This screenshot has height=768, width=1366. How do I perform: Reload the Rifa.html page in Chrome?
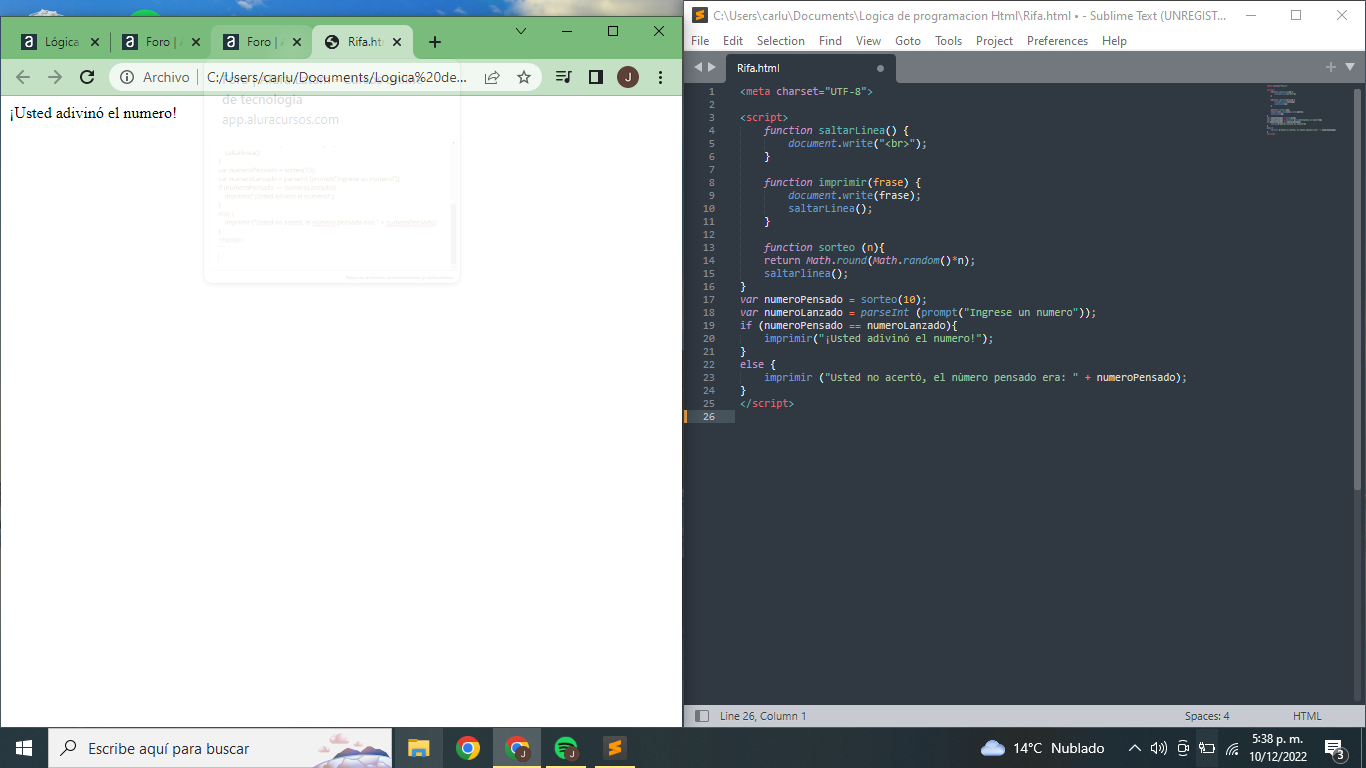pyautogui.click(x=87, y=77)
